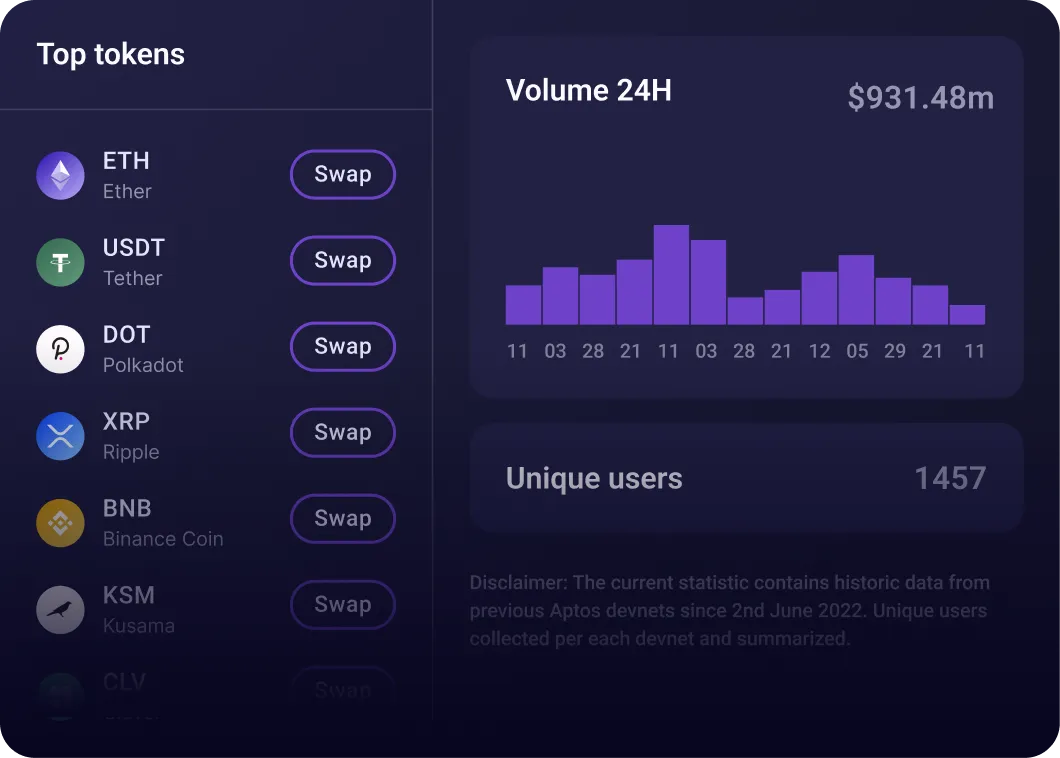This screenshot has width=1060, height=758.
Task: Click the Ethereum diamond symbol inside its logo
Action: 60,174
